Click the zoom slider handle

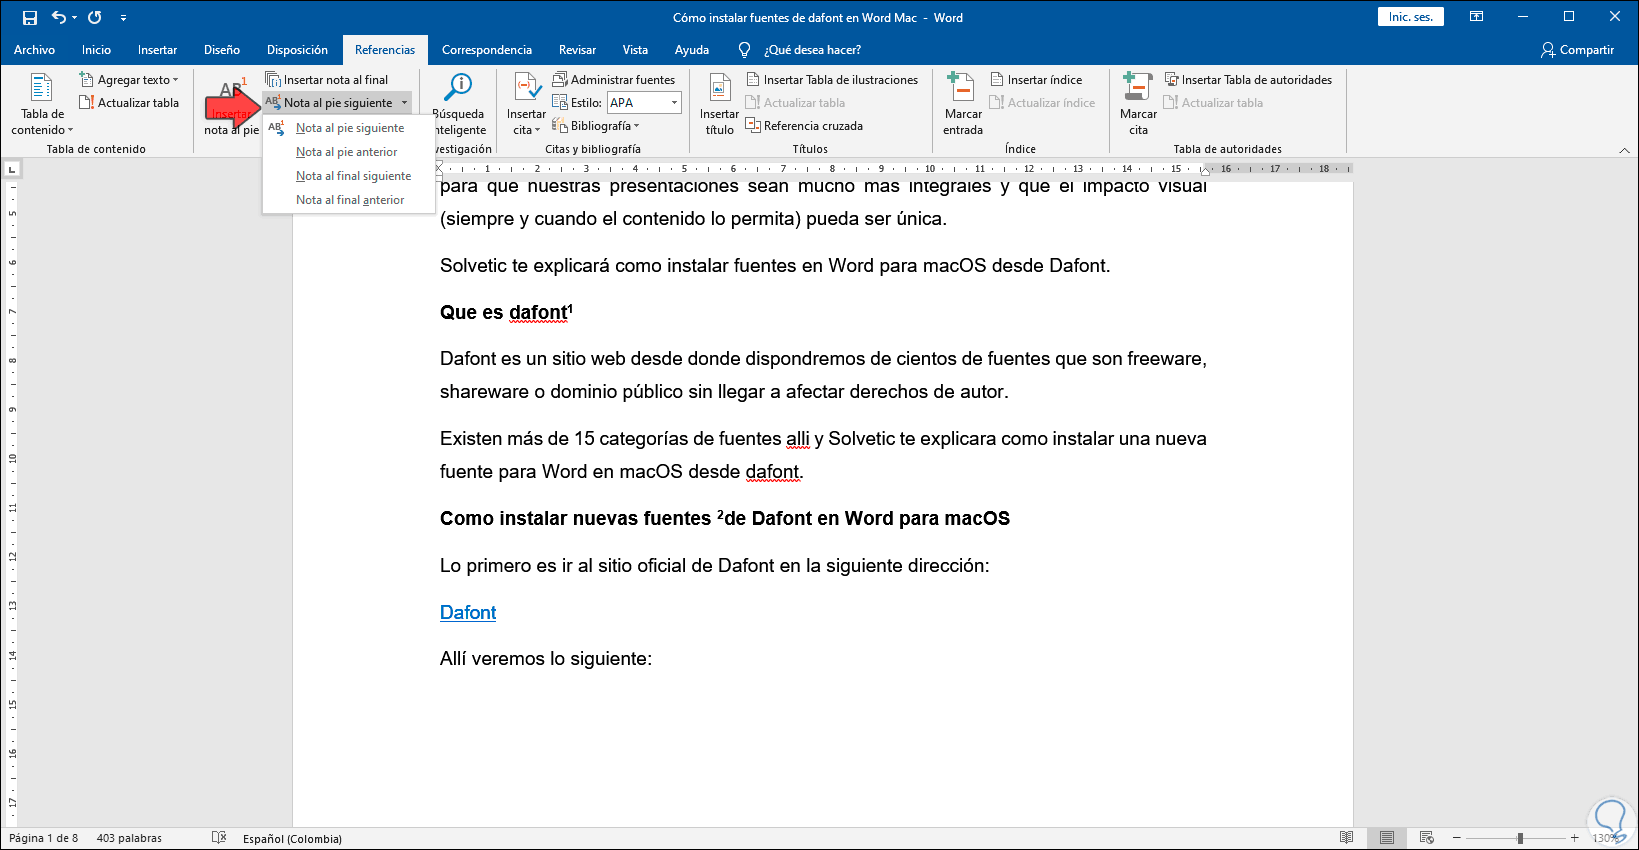pos(1520,838)
